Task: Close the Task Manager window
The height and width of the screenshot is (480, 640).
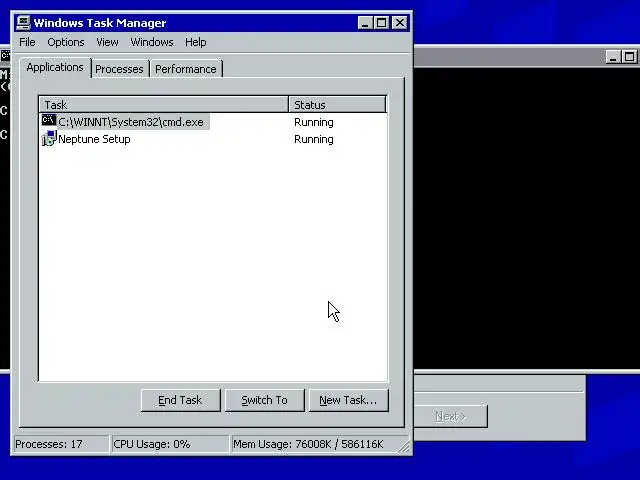Action: point(400,22)
